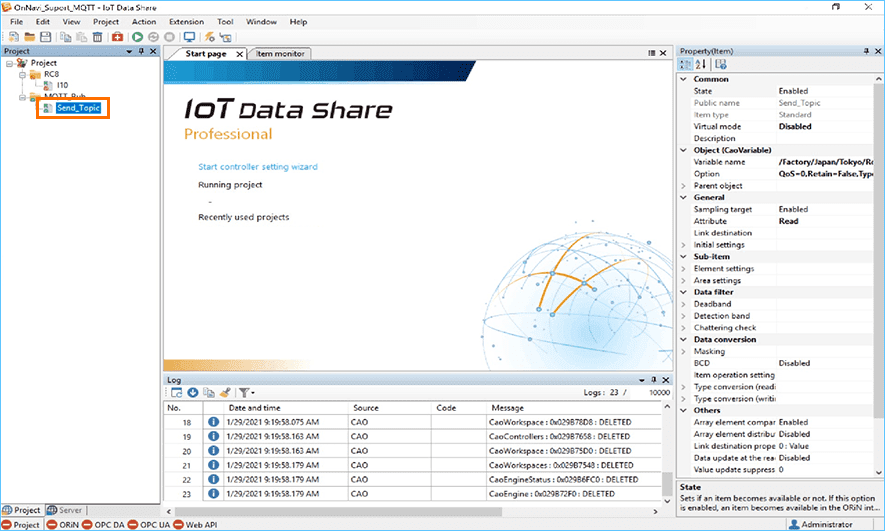Pin the Property(Item) panel

[x=866, y=51]
